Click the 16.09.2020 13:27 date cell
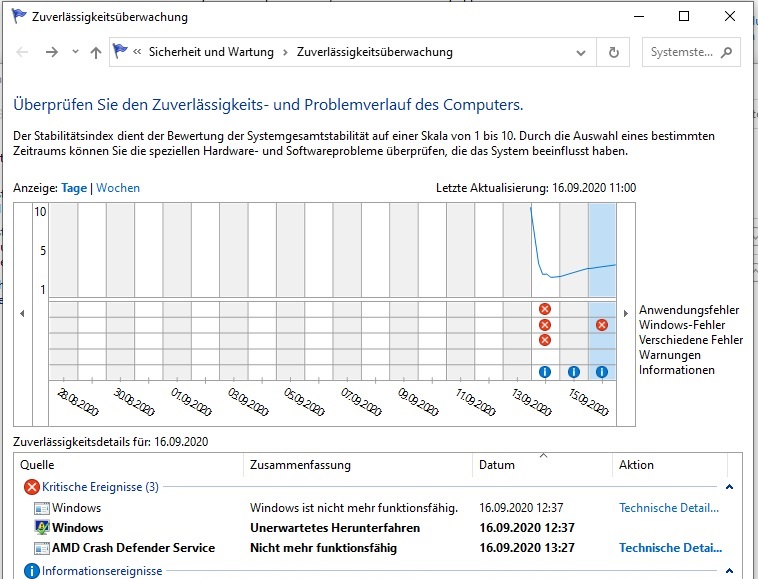 pyautogui.click(x=527, y=548)
